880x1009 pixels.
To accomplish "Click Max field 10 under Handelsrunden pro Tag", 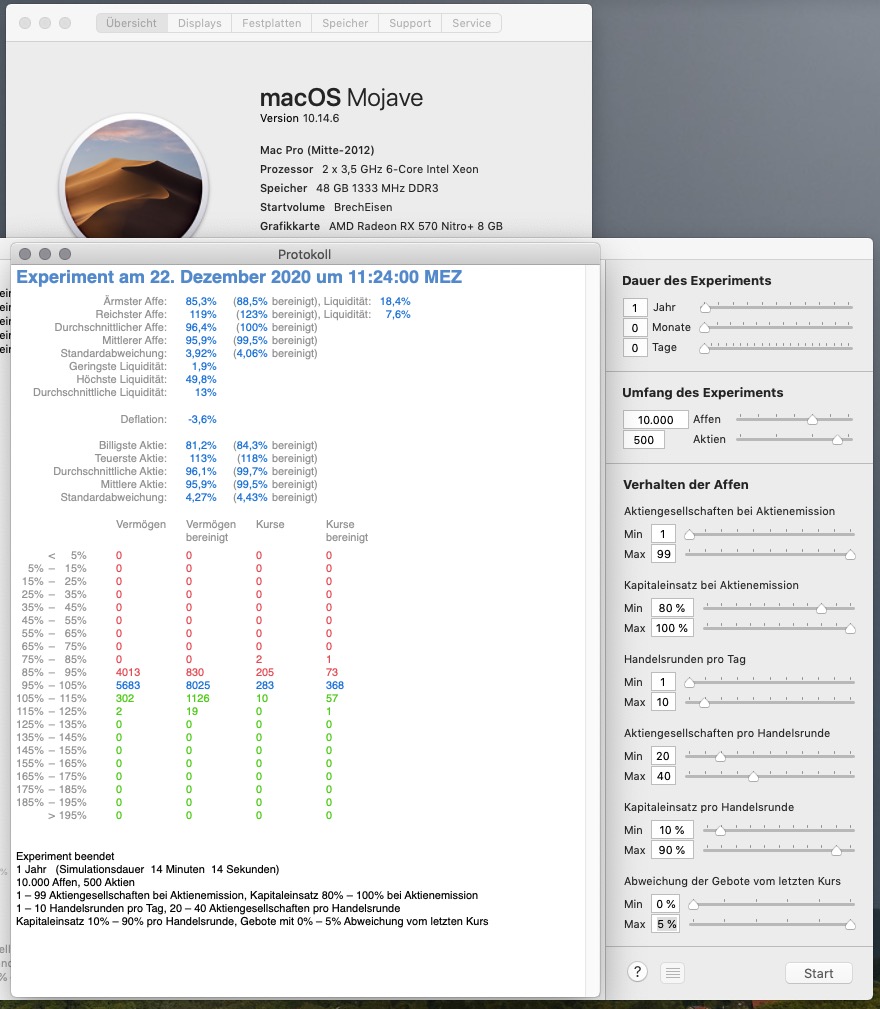I will pyautogui.click(x=663, y=702).
